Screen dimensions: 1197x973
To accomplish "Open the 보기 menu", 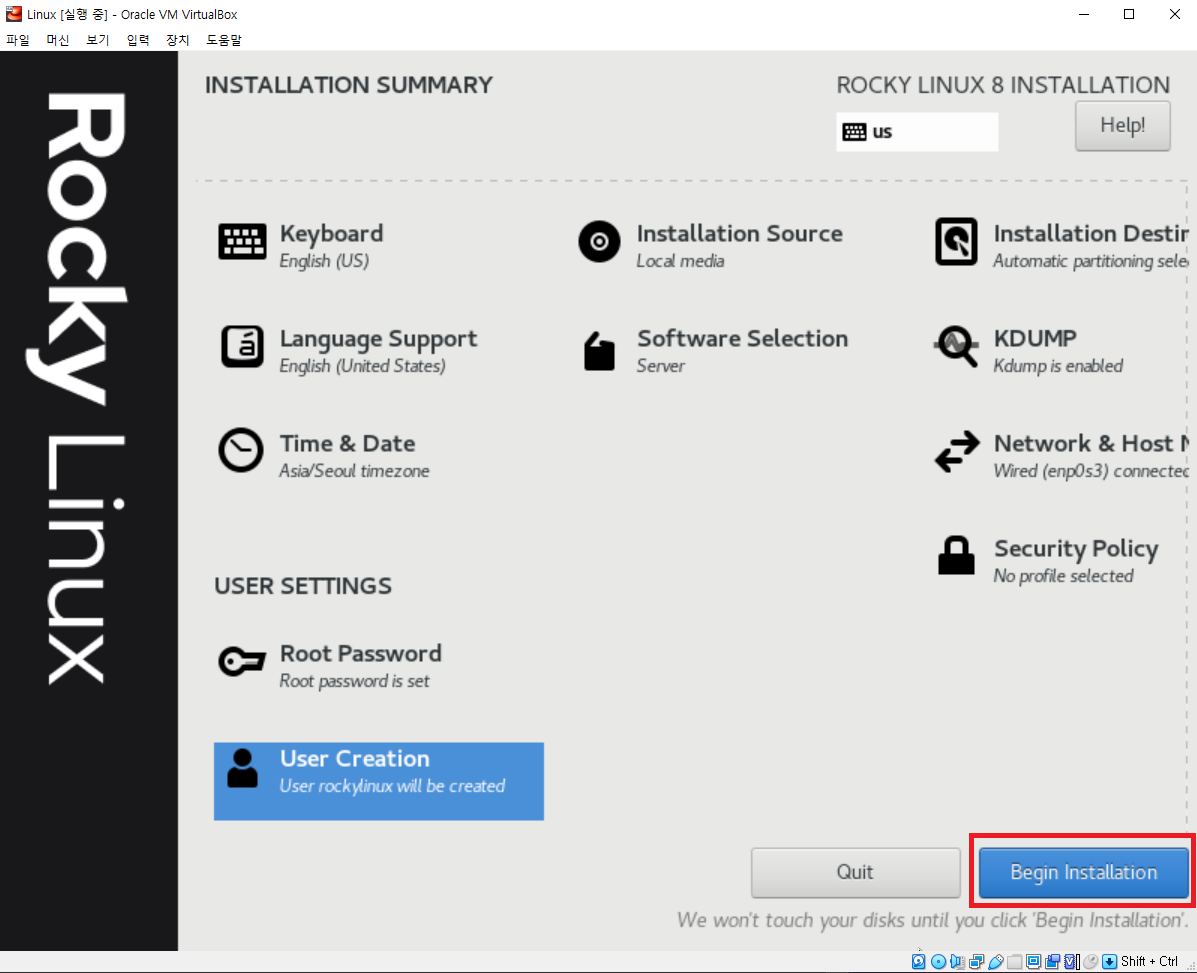I will 98,40.
